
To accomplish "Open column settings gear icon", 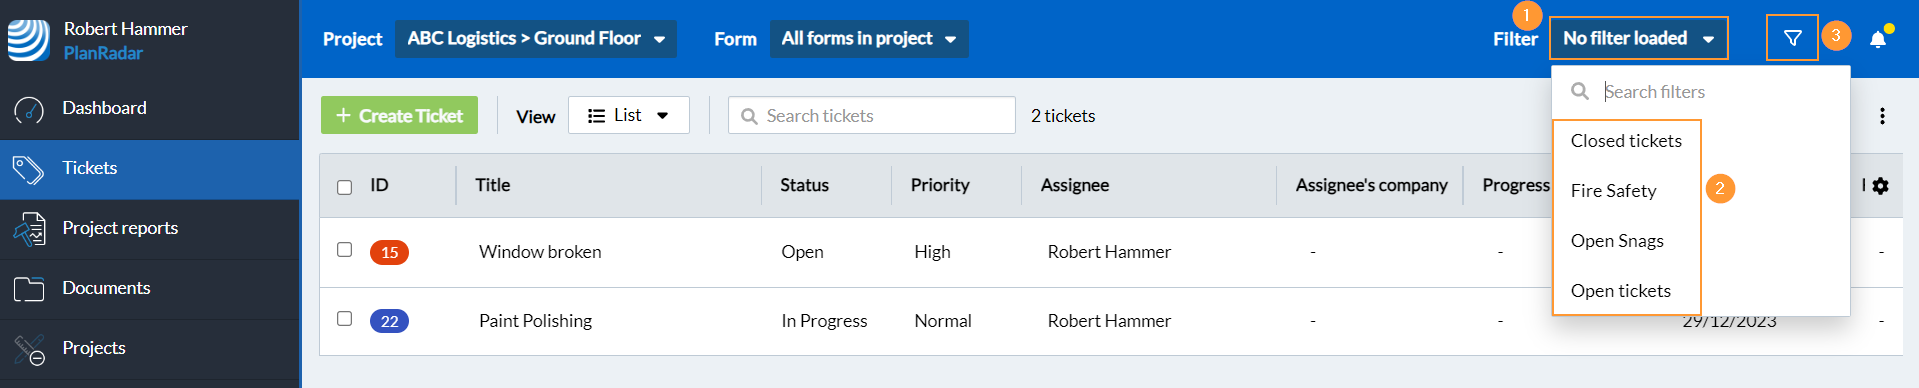I will click(x=1880, y=186).
